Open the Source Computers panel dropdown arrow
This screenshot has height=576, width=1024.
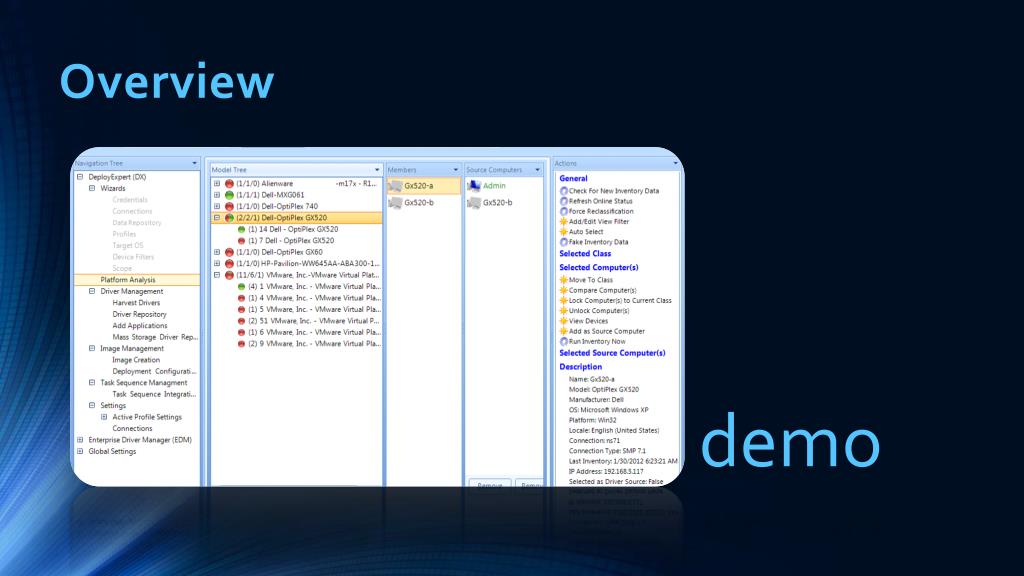tap(537, 170)
